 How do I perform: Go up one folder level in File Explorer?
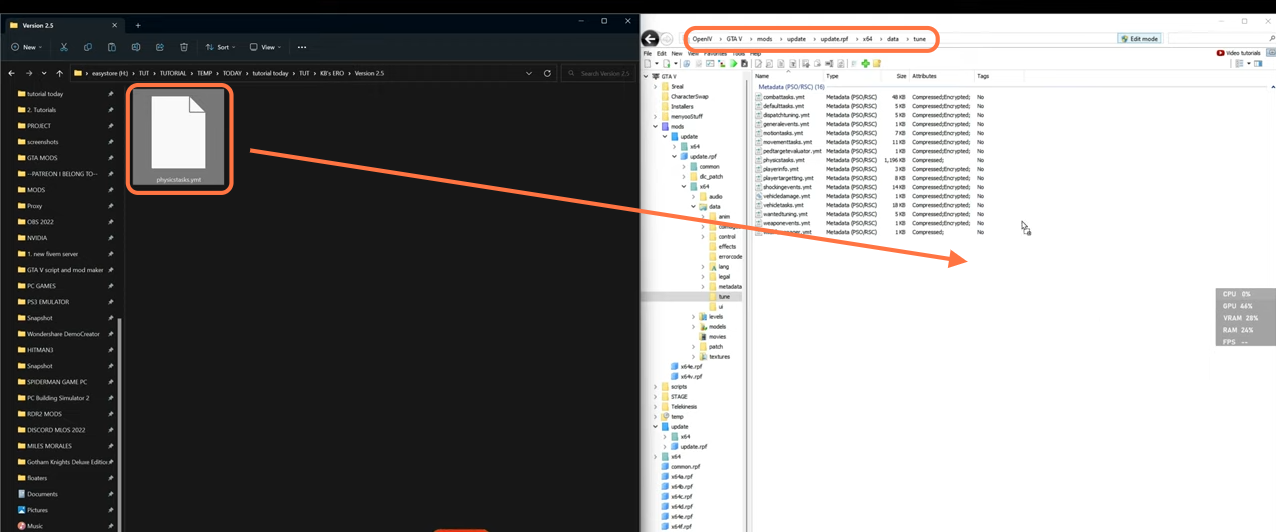point(59,73)
